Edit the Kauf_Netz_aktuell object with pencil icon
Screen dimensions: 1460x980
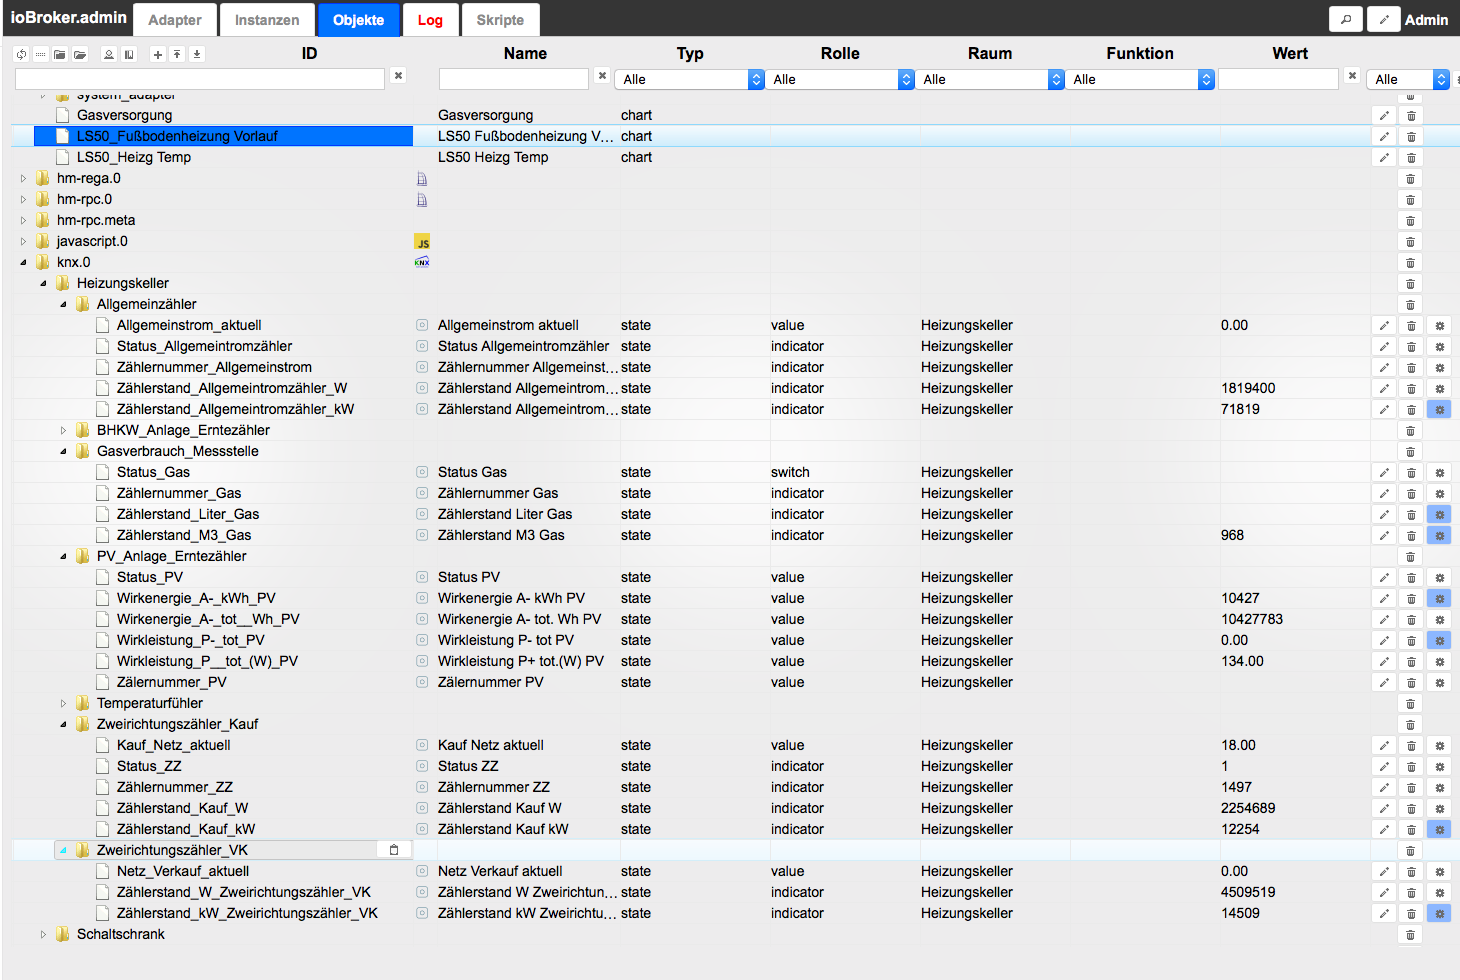[1384, 746]
